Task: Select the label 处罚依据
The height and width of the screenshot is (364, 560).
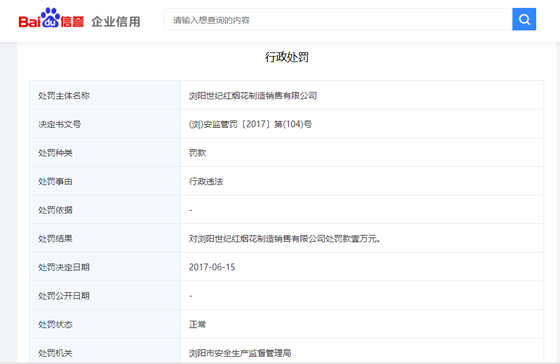Action: tap(55, 210)
